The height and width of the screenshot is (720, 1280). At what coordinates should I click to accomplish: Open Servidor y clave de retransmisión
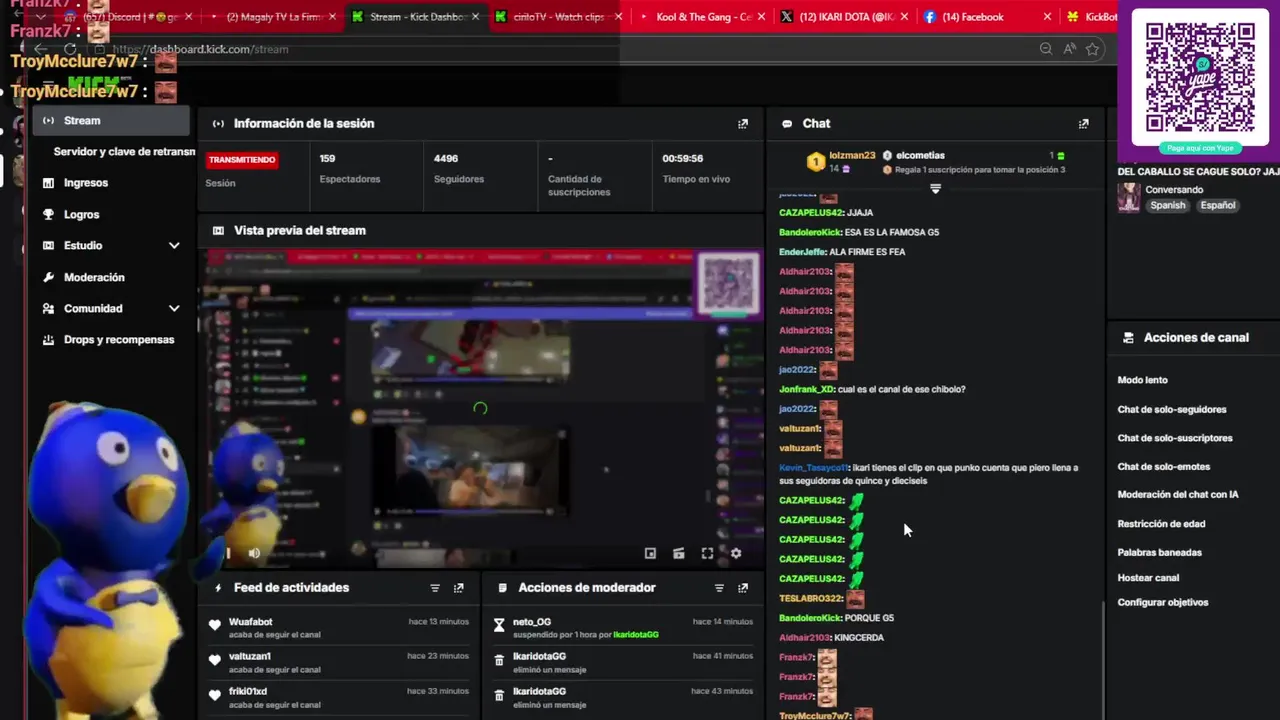124,152
